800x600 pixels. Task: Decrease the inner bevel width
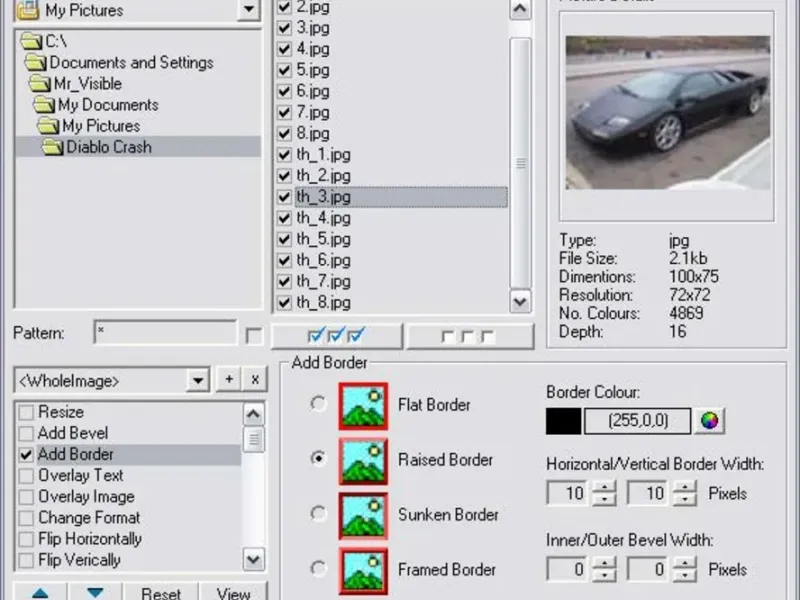pos(605,576)
